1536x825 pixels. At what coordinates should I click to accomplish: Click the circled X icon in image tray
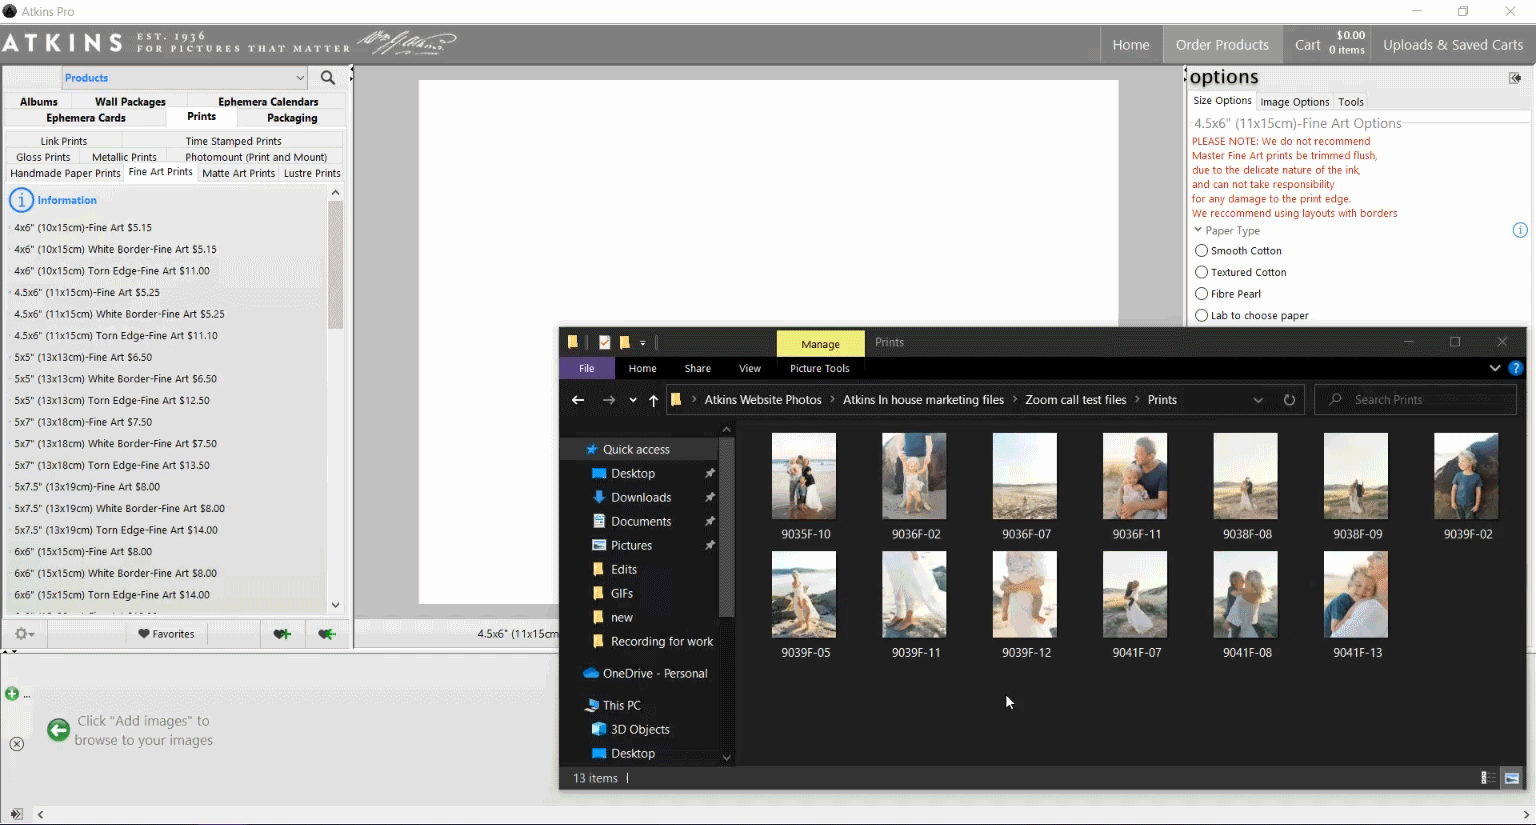click(16, 744)
